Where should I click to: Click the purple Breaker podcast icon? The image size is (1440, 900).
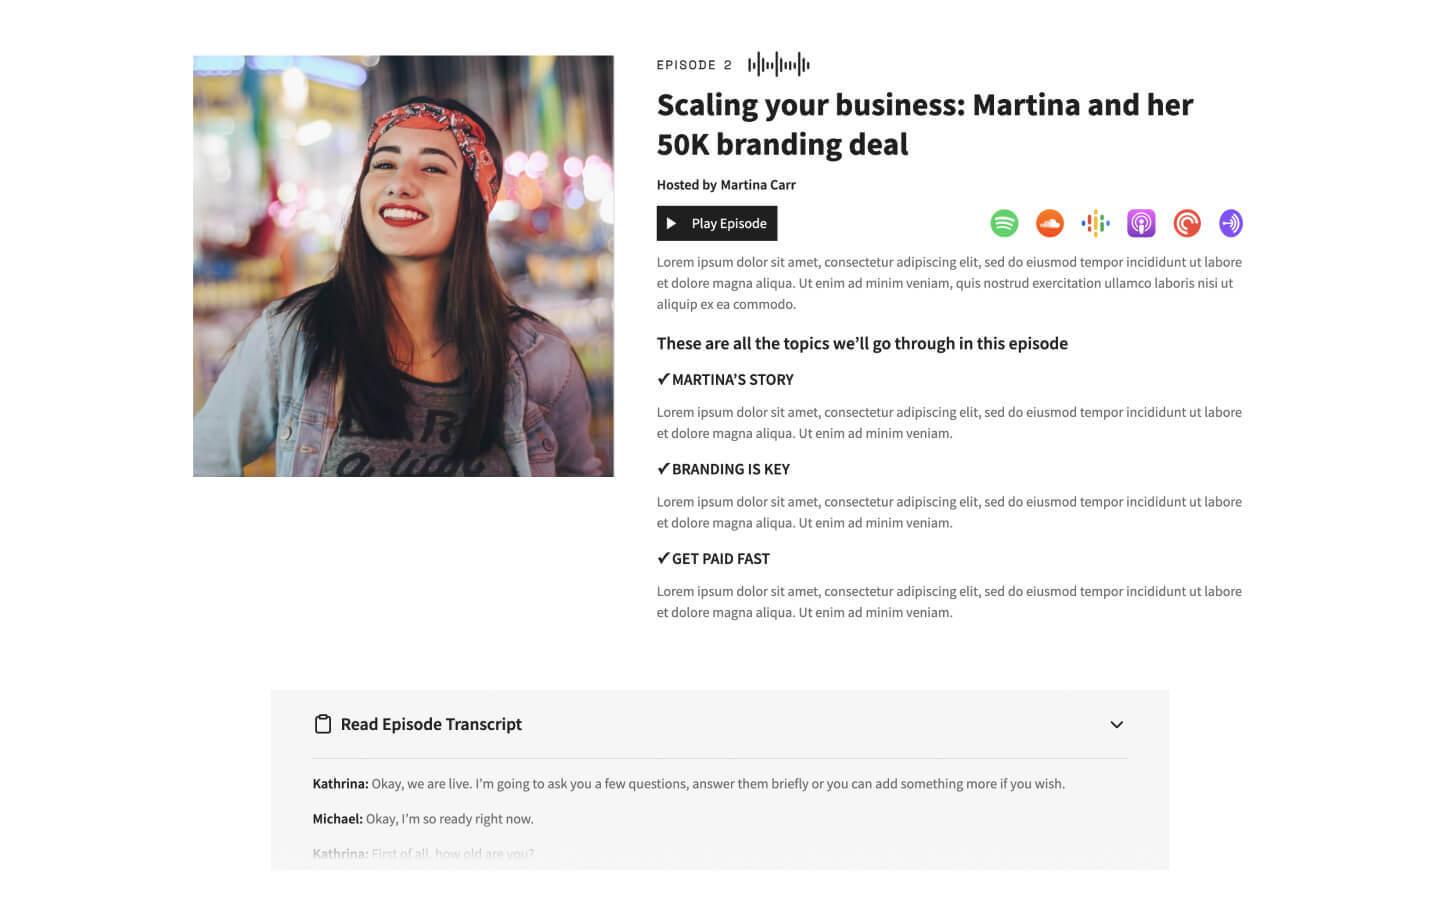click(x=1231, y=223)
